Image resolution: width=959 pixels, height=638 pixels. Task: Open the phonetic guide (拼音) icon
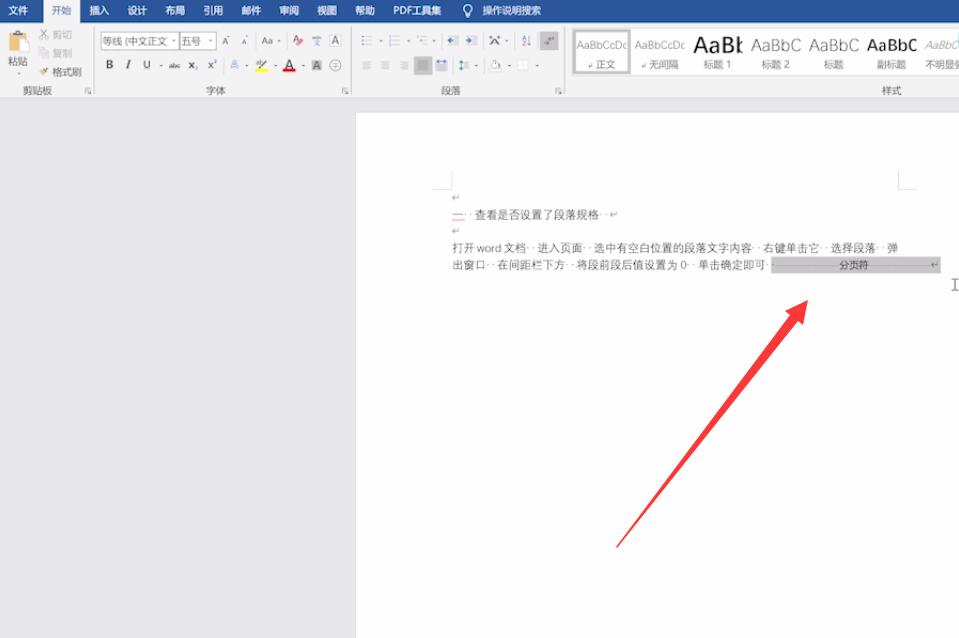click(x=316, y=41)
